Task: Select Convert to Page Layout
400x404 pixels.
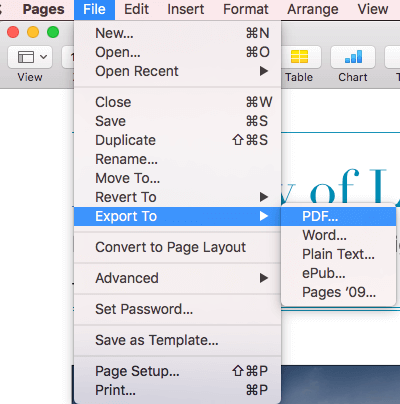Action: (177, 247)
